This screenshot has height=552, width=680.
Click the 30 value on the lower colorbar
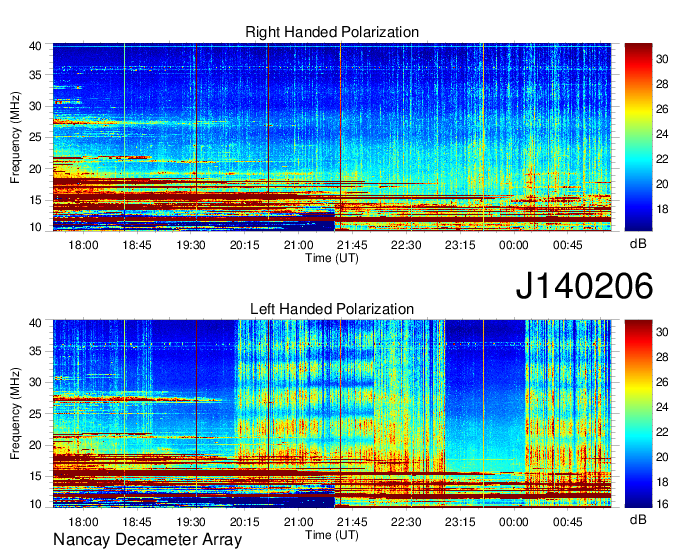point(662,332)
